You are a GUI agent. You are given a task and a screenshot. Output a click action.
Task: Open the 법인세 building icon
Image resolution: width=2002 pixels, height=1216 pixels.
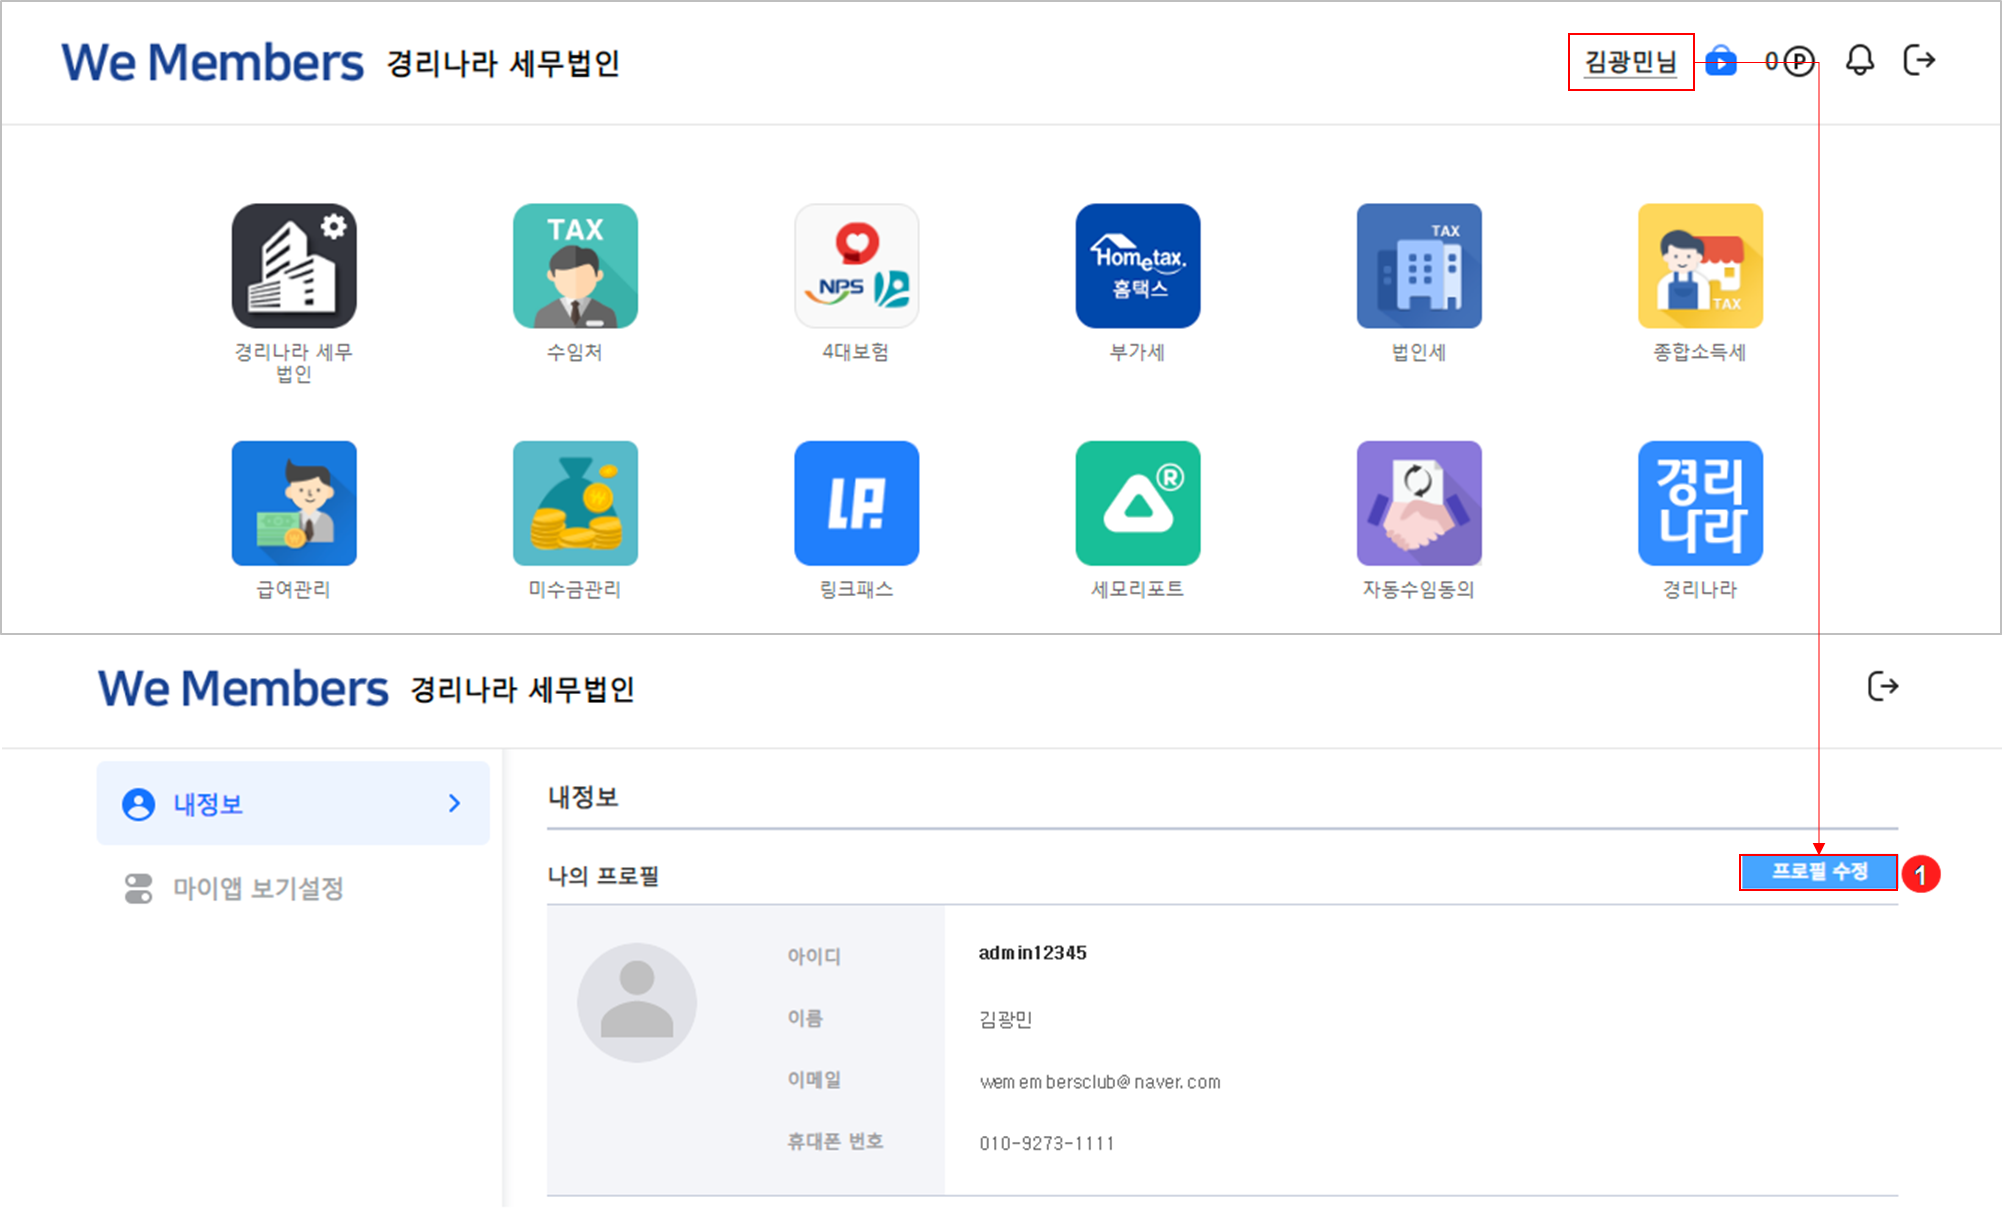(x=1418, y=266)
